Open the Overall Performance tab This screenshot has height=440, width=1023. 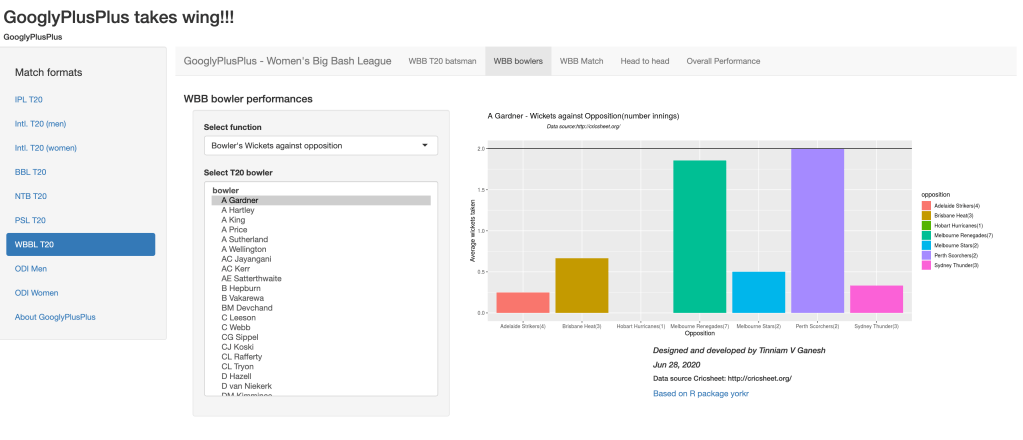click(x=723, y=61)
